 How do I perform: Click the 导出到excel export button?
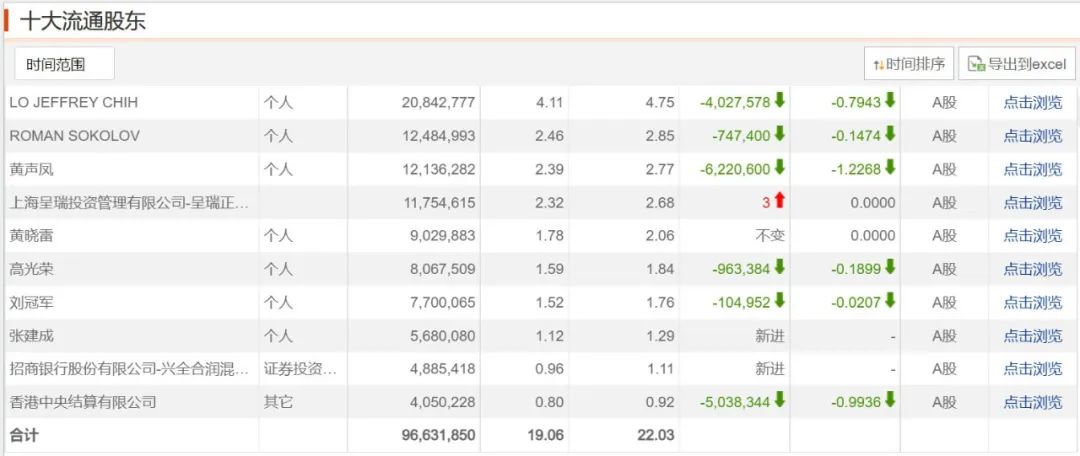1017,64
